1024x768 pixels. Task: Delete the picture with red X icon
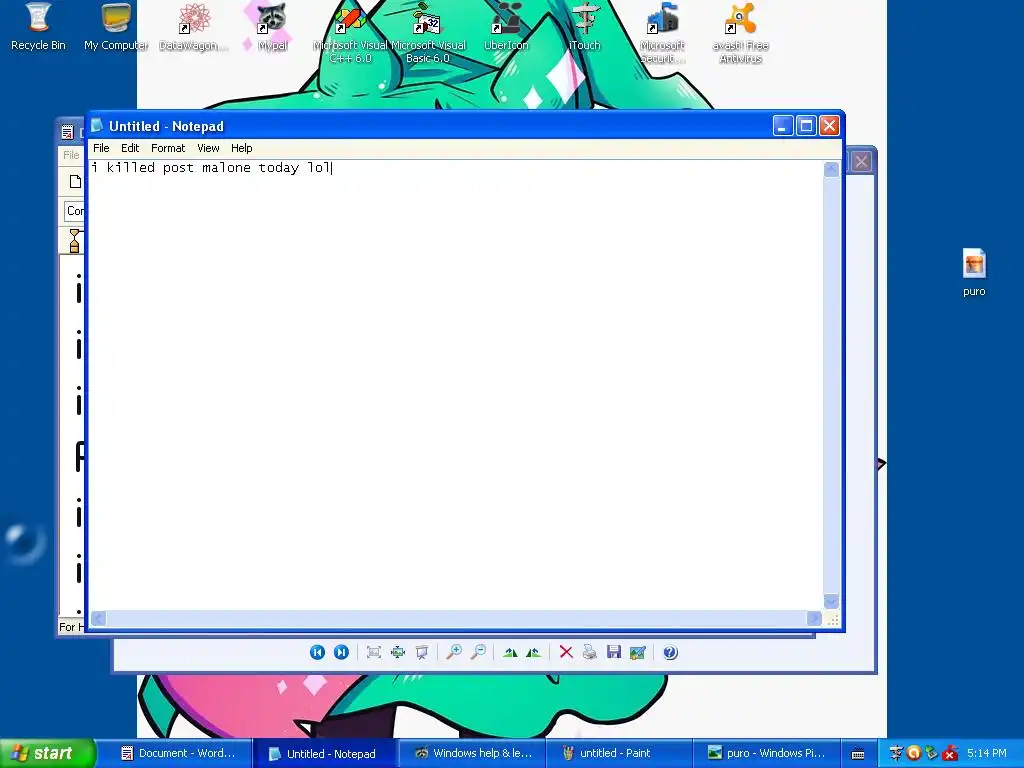point(566,652)
